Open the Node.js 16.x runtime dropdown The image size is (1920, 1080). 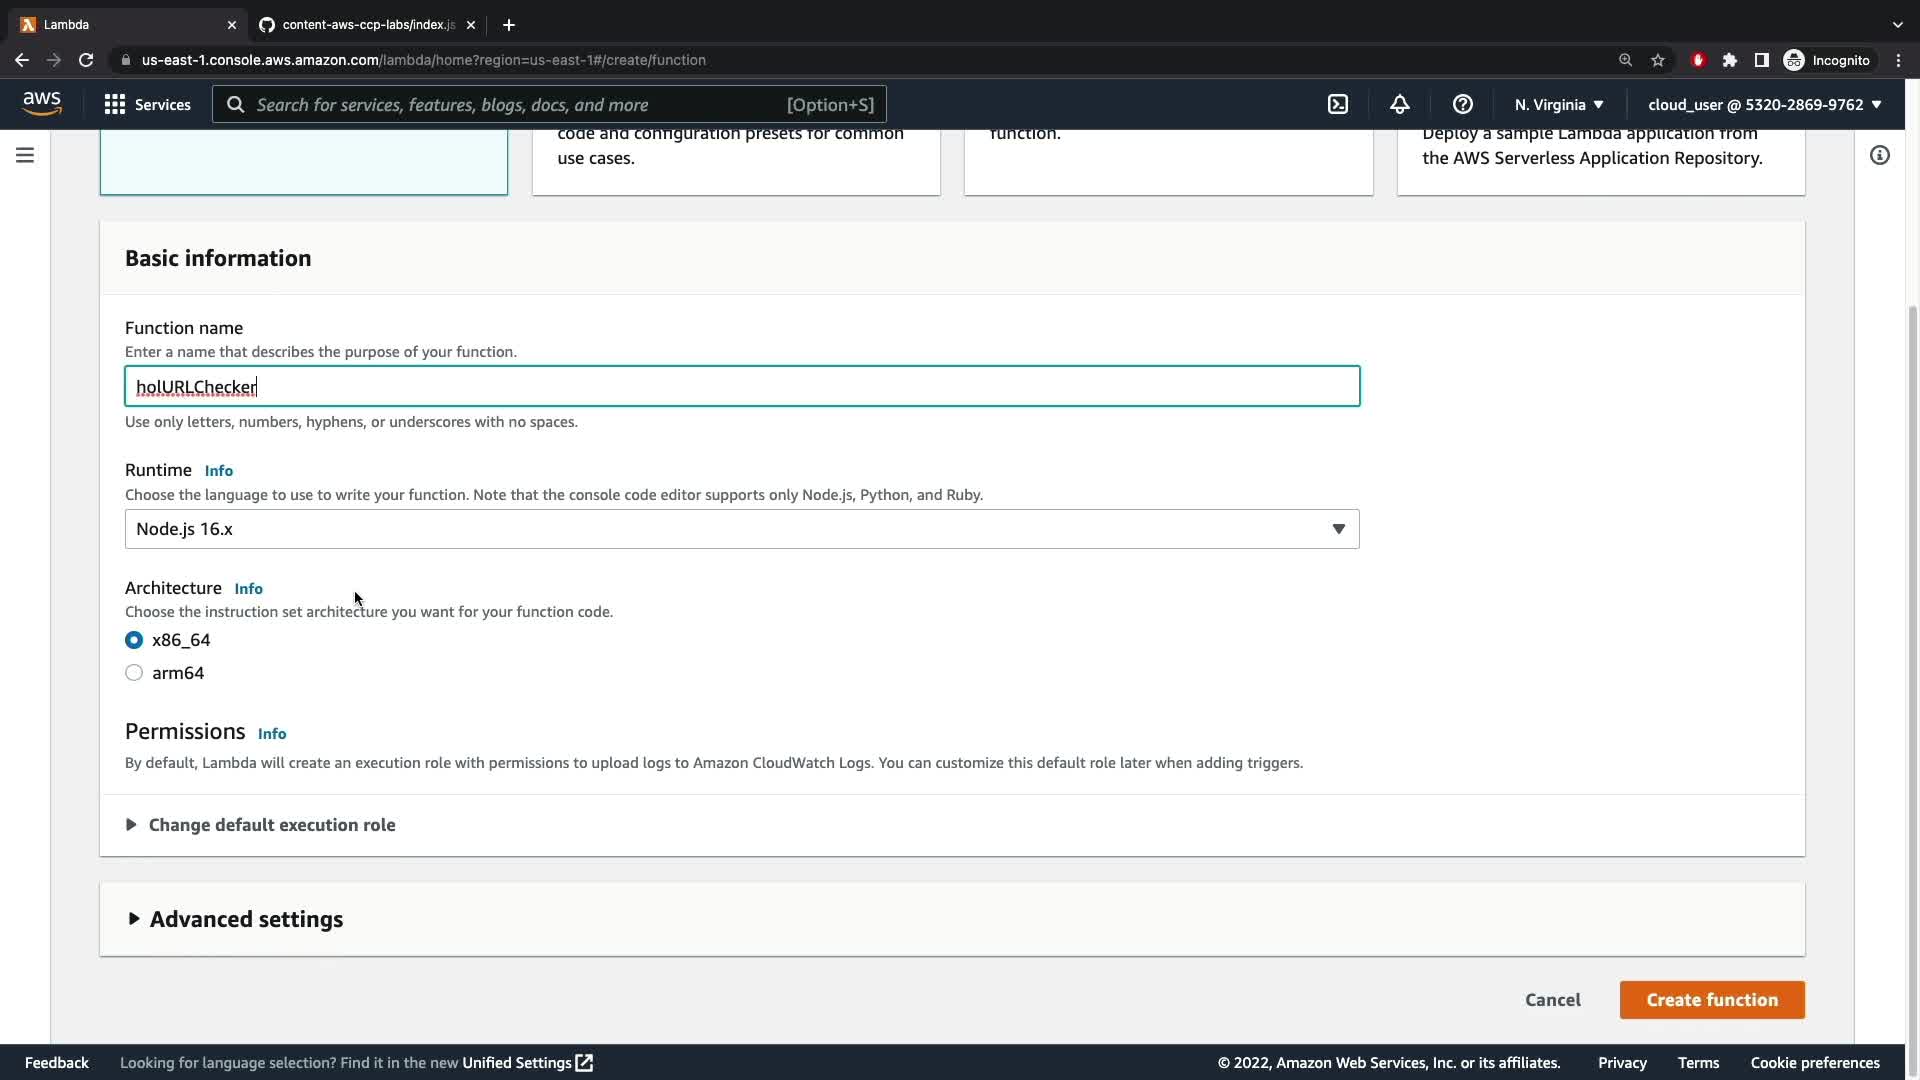coord(741,529)
